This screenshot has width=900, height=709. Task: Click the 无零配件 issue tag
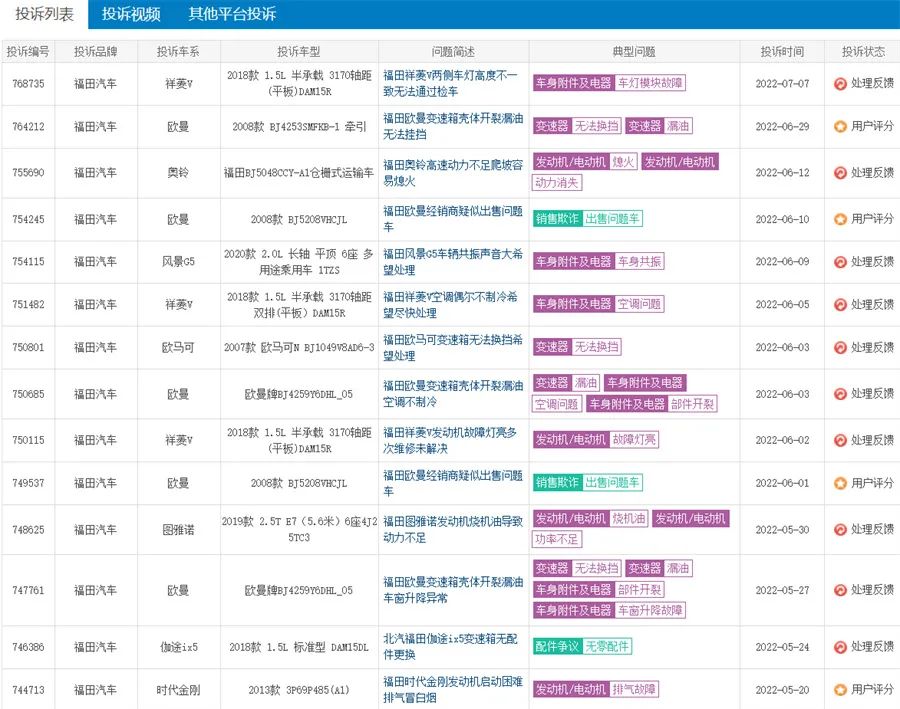pyautogui.click(x=607, y=647)
